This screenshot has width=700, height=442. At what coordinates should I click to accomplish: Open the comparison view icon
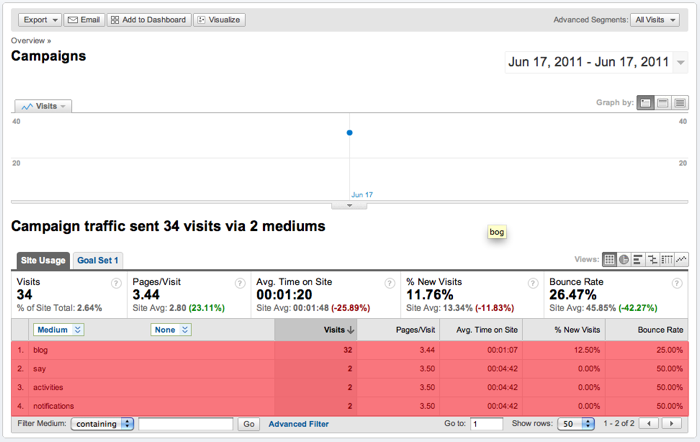coord(652,260)
